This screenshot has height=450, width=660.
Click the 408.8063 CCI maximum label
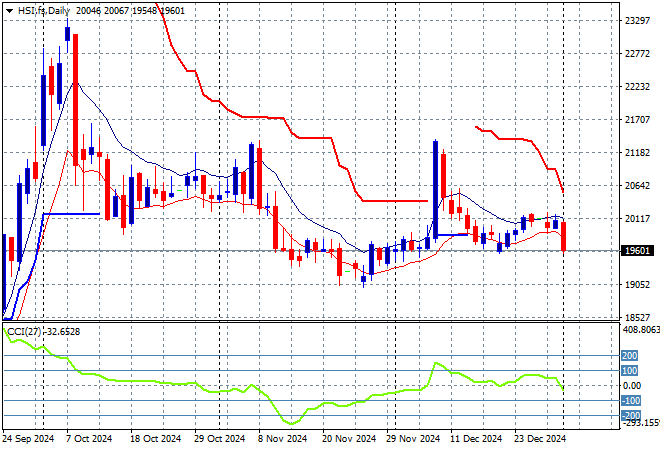click(x=640, y=328)
